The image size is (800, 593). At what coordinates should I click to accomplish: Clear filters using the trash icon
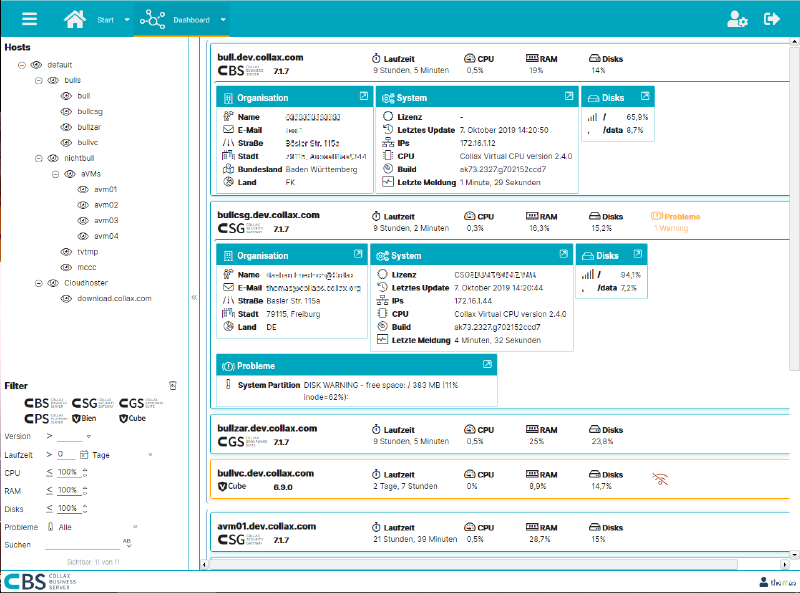[x=172, y=385]
